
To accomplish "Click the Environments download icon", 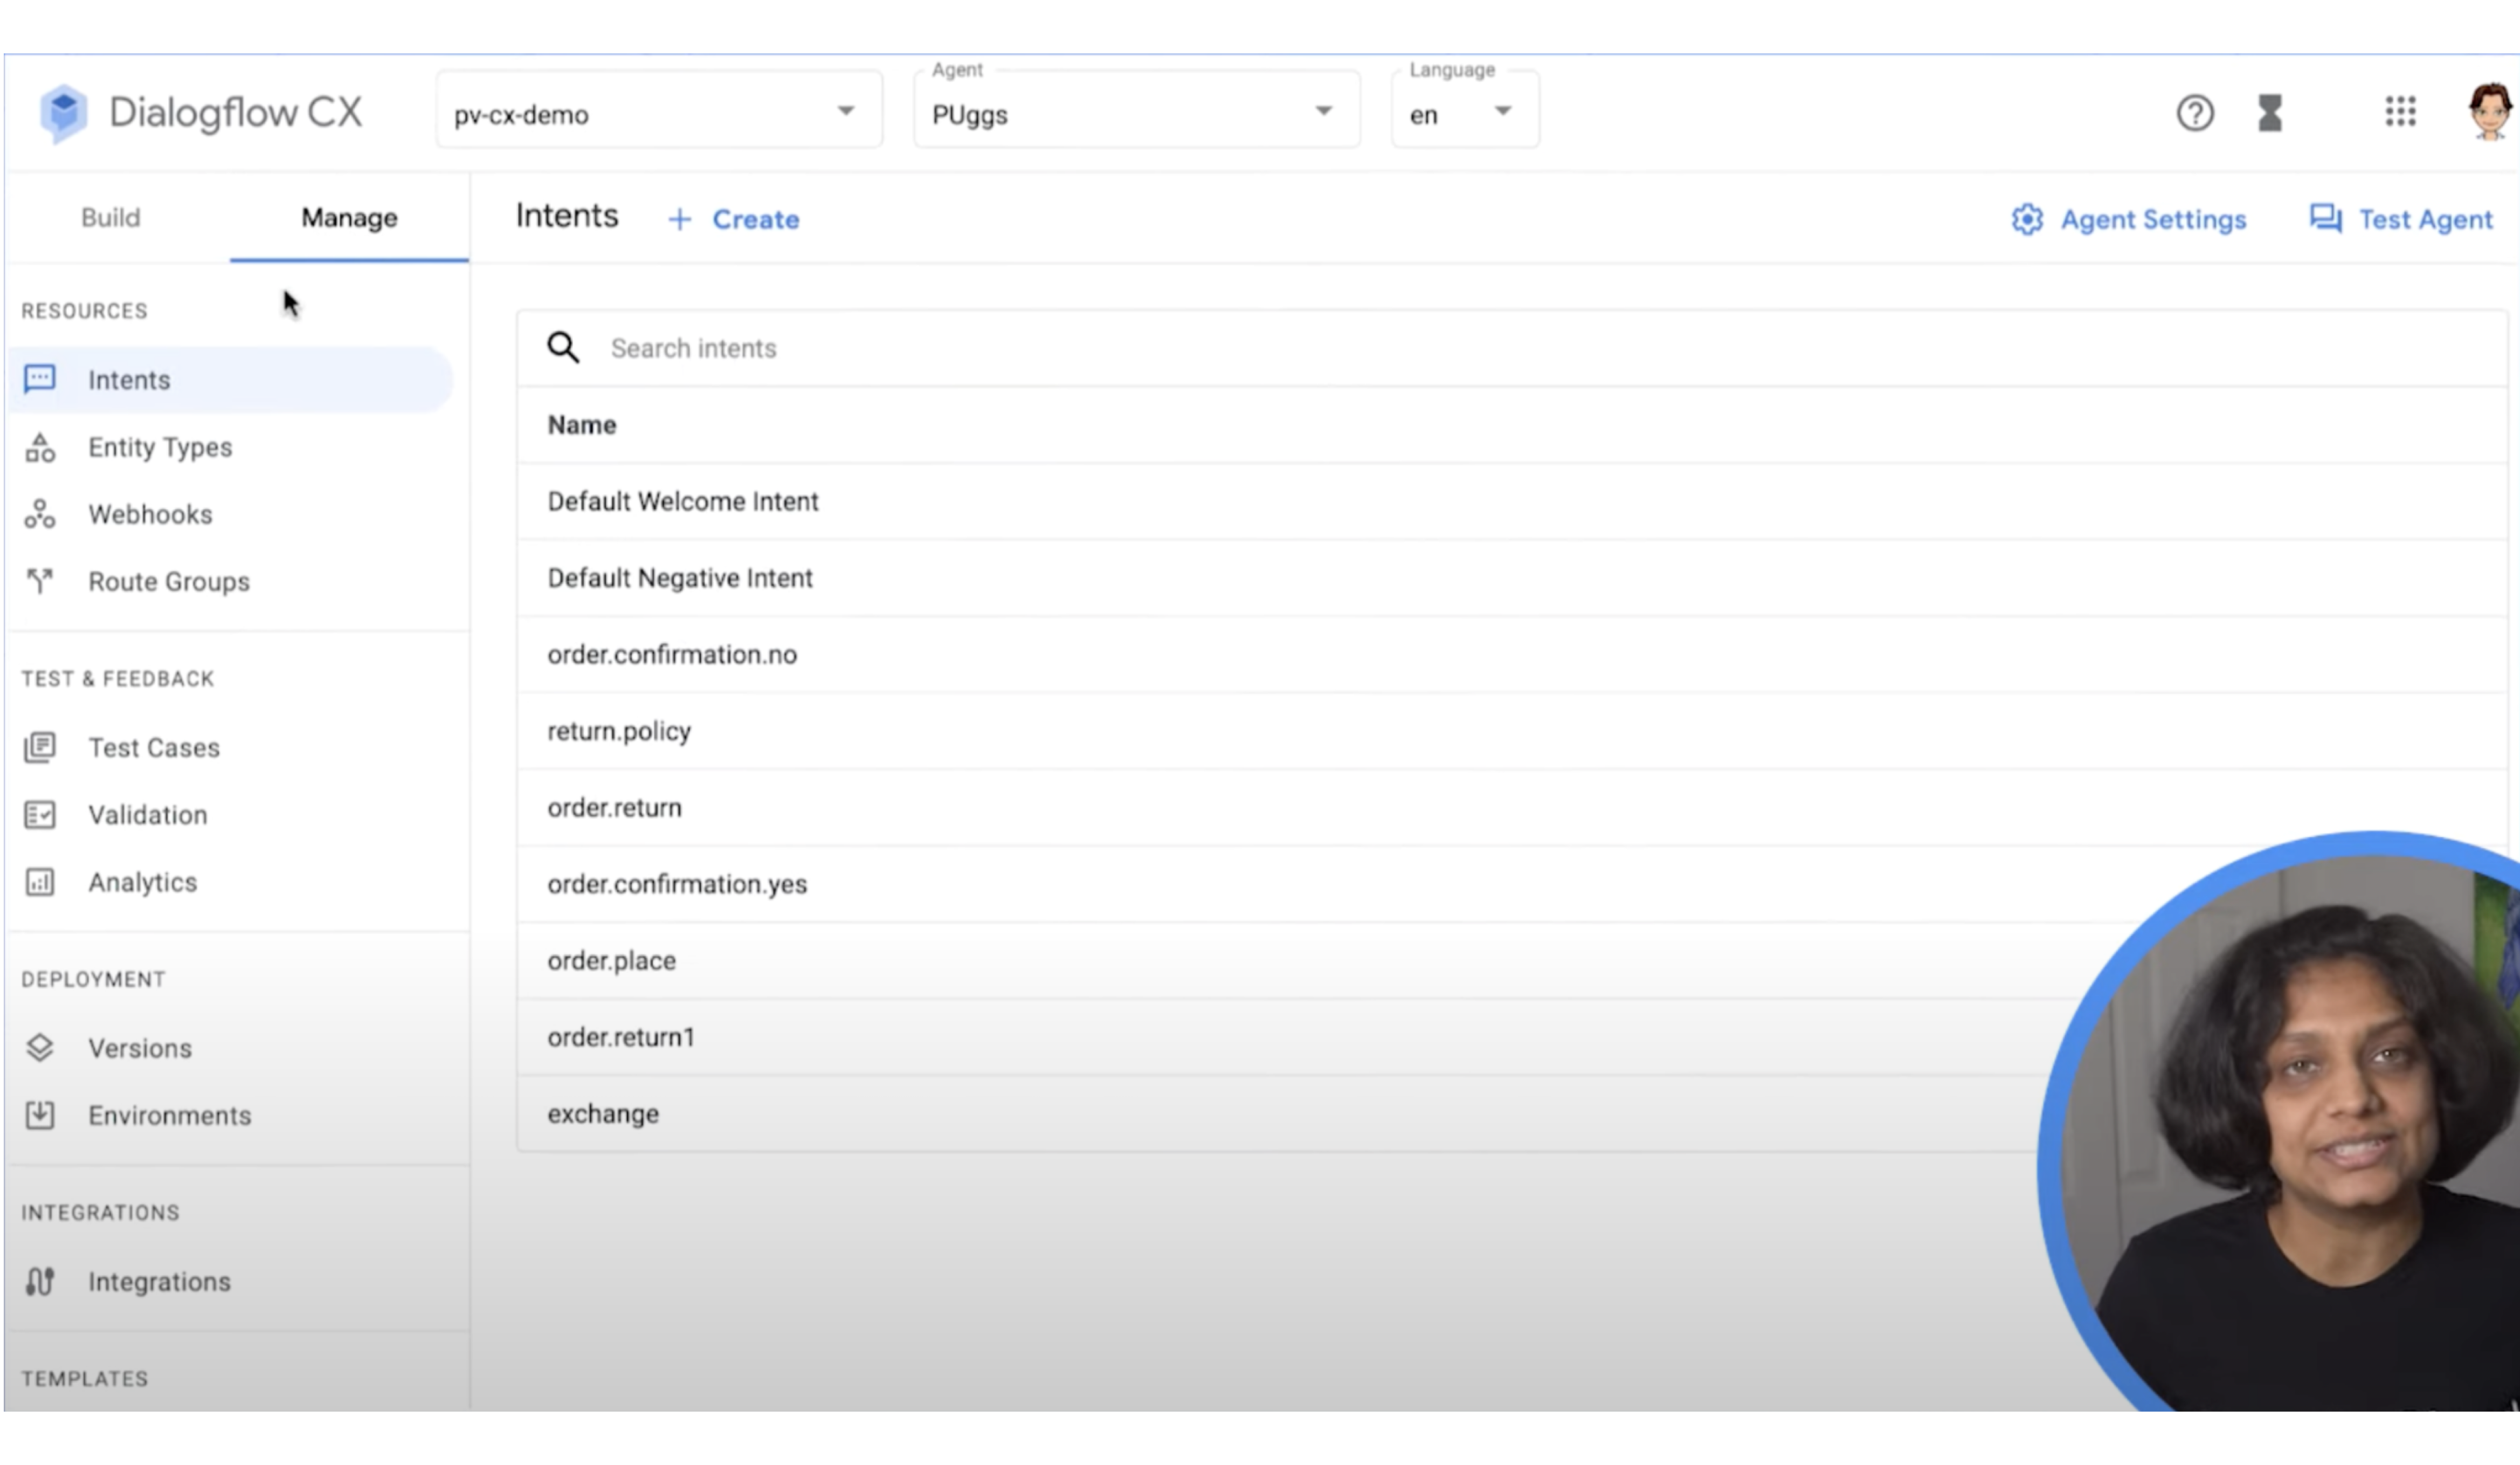I will pyautogui.click(x=40, y=1114).
